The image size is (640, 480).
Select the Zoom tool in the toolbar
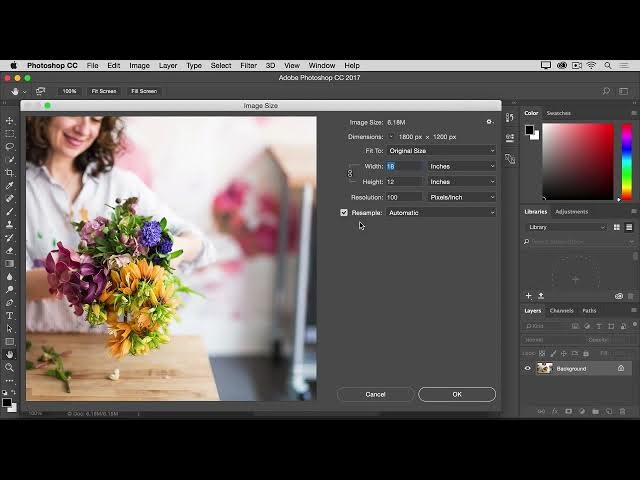tap(10, 367)
